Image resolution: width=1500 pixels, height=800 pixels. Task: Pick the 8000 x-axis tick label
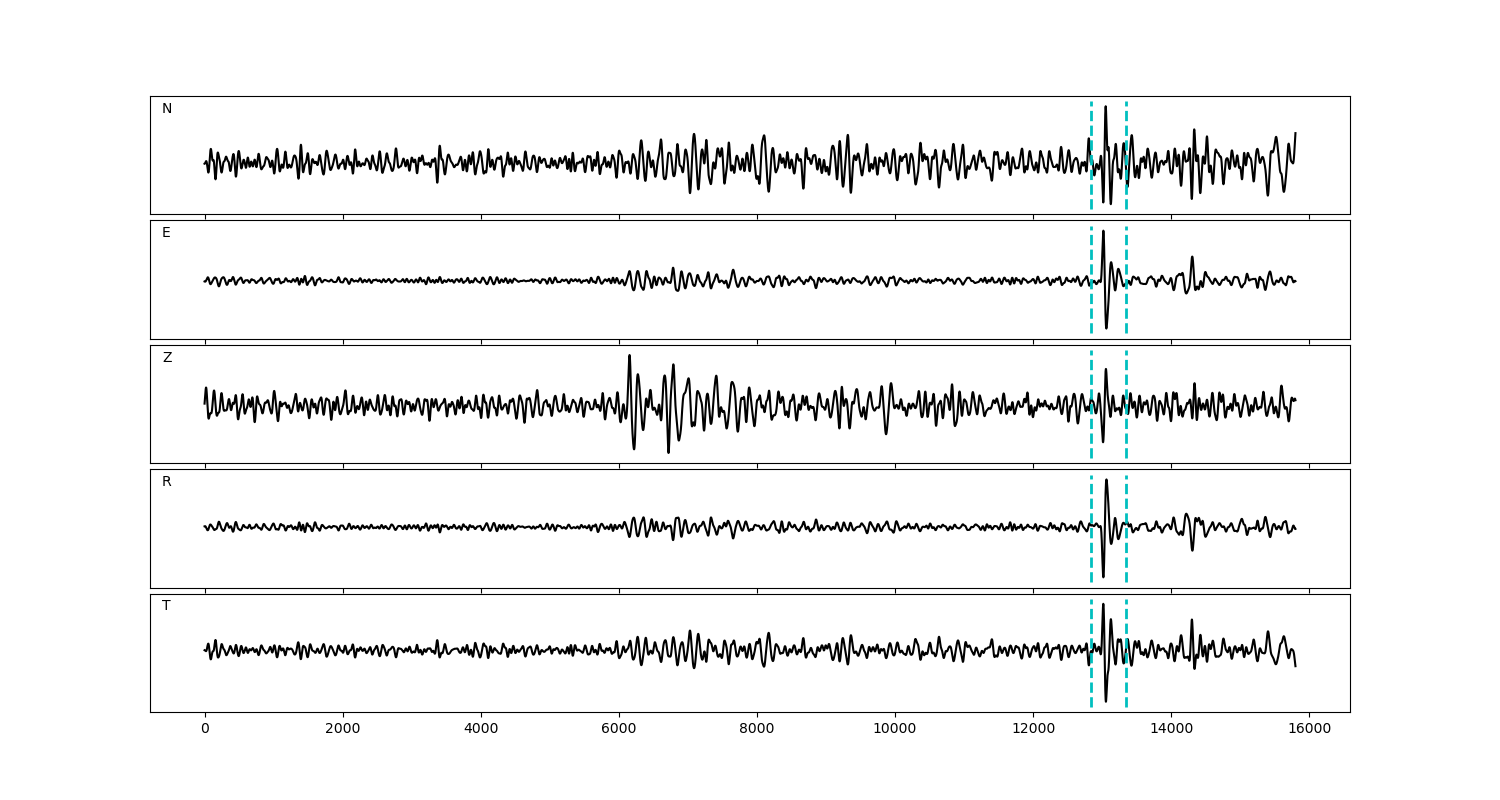click(757, 729)
